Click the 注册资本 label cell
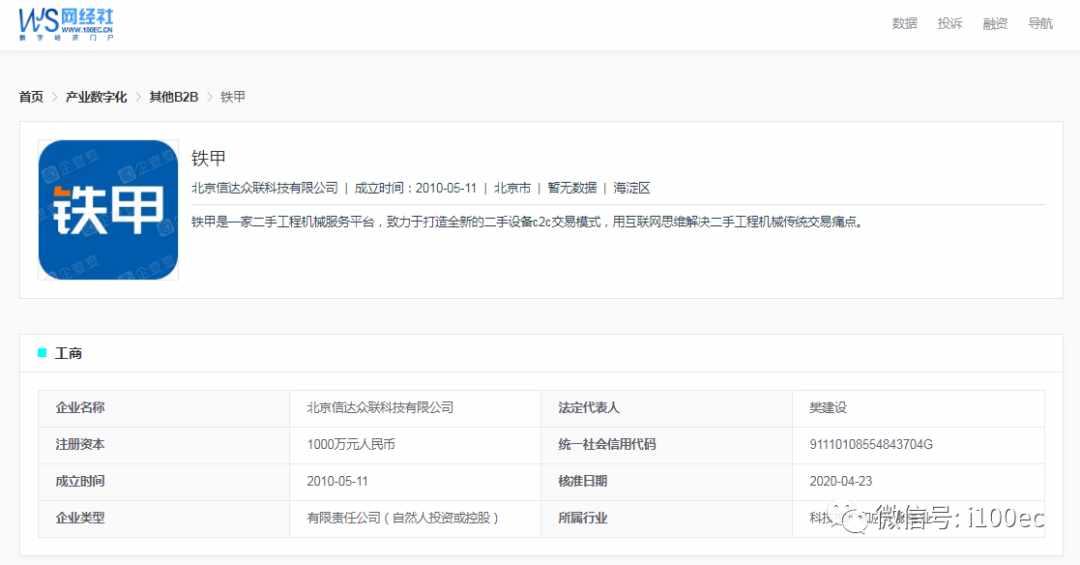 [x=164, y=445]
